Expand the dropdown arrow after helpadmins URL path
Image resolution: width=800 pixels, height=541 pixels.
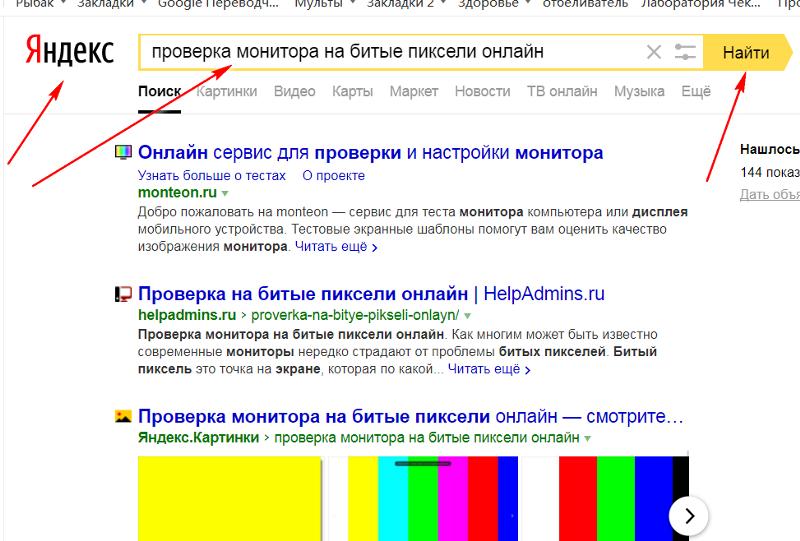click(467, 316)
